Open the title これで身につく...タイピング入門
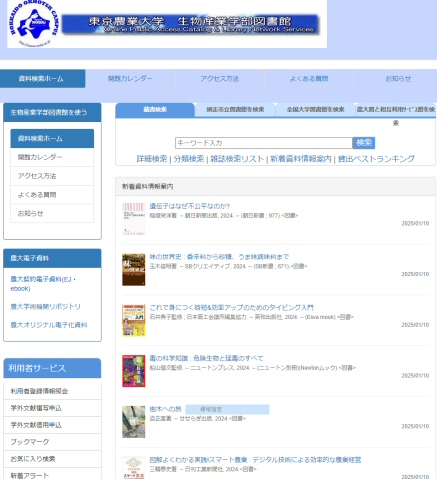 tap(231, 307)
